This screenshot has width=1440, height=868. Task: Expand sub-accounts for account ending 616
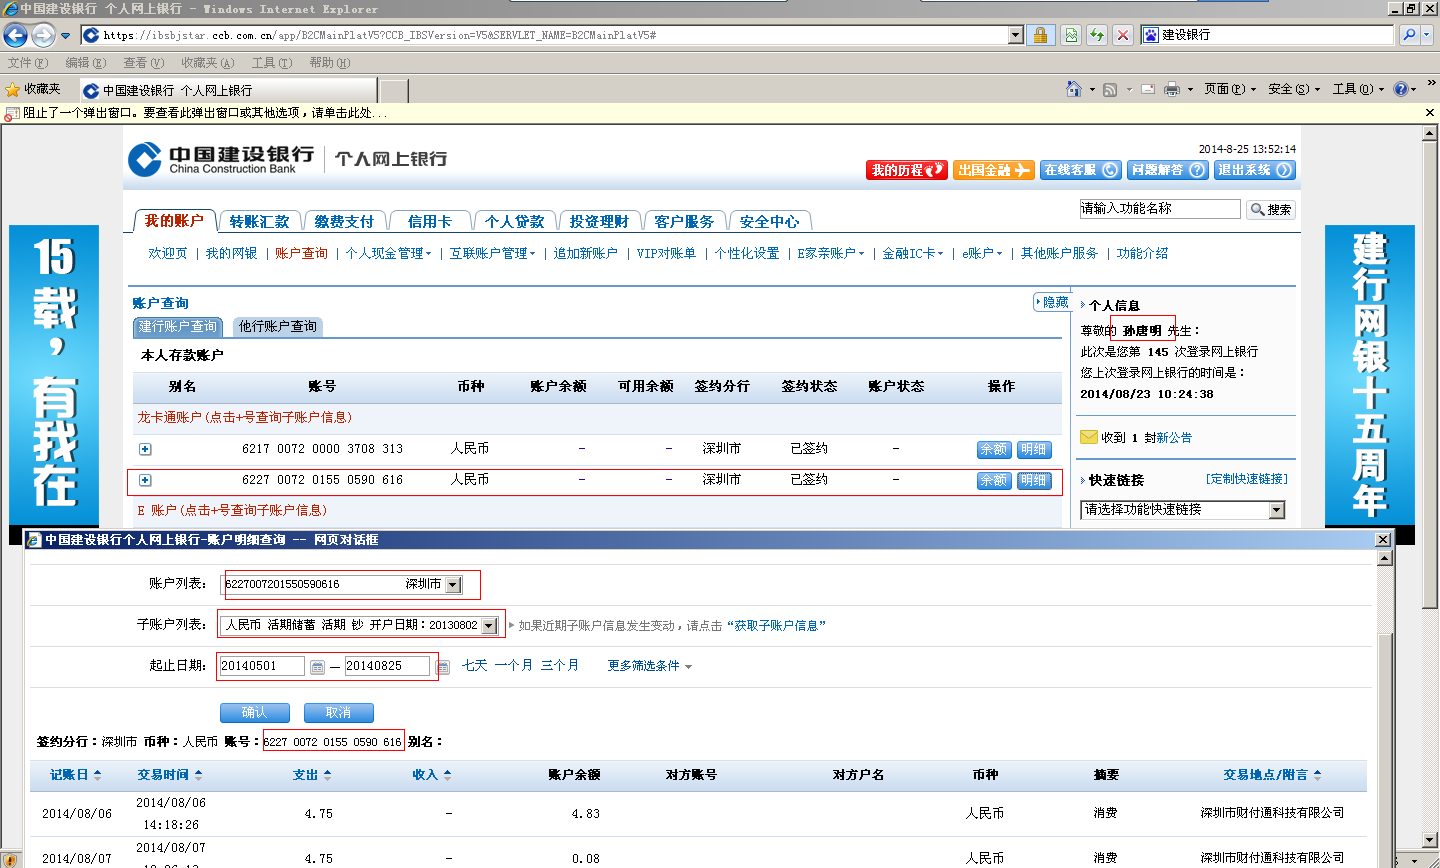point(145,480)
